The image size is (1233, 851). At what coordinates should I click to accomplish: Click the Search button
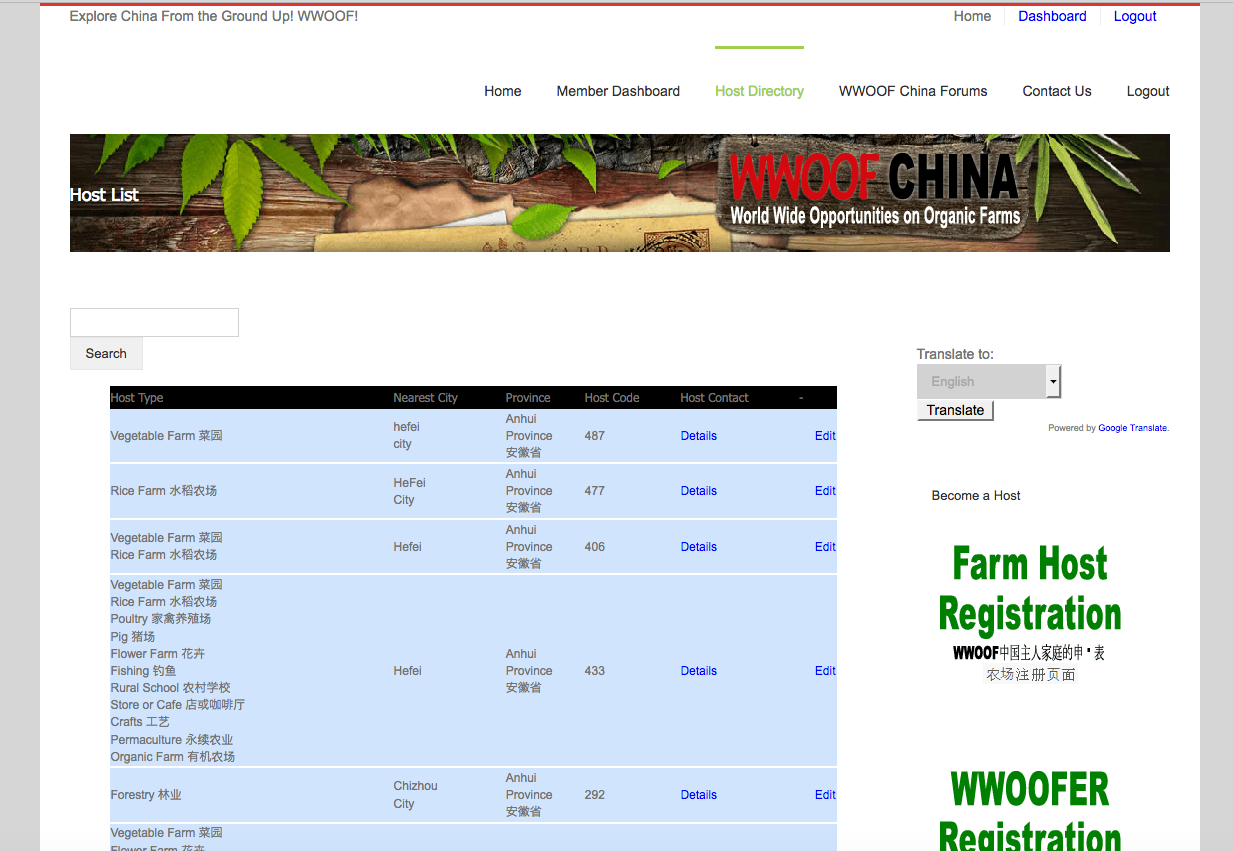tap(106, 353)
